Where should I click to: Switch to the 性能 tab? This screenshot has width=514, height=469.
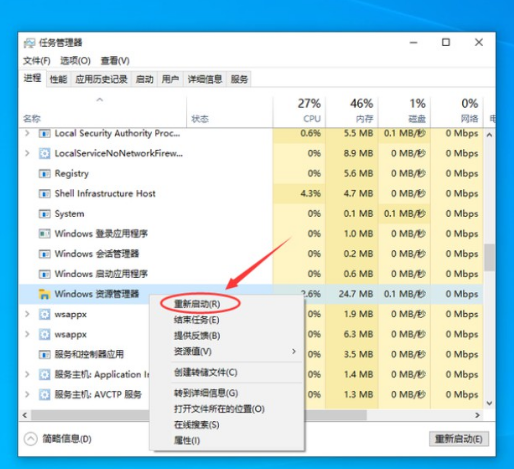[x=58, y=79]
